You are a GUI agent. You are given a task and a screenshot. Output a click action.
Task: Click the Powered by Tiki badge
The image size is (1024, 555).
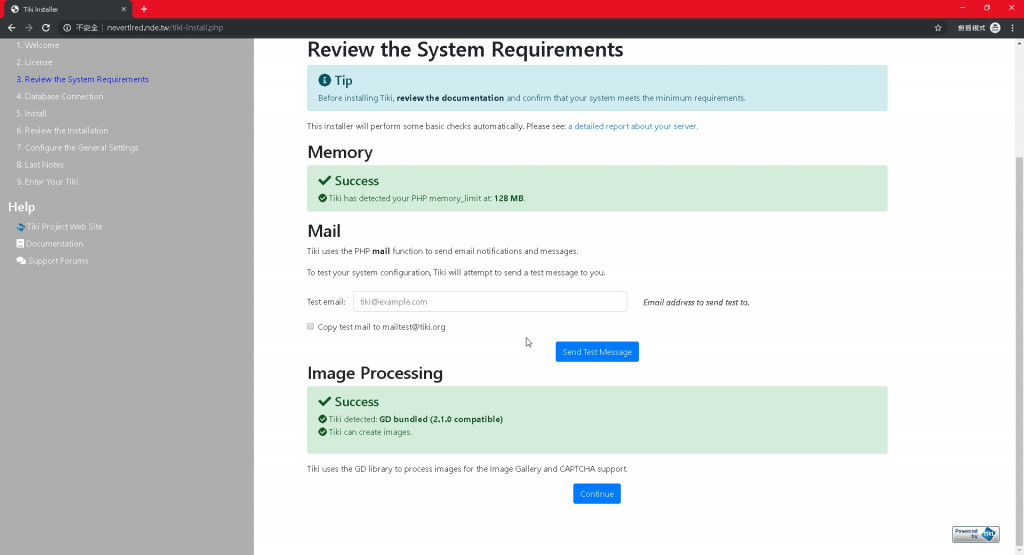[975, 534]
